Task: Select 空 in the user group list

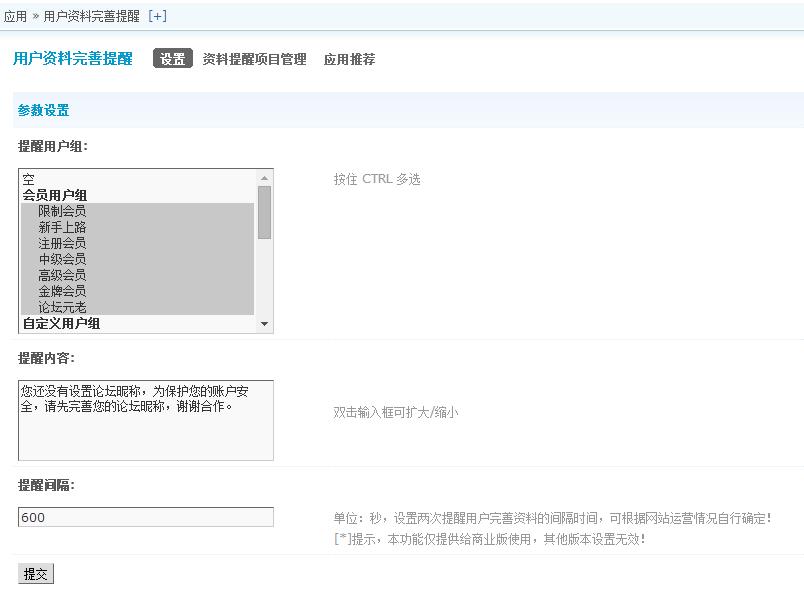Action: click(28, 180)
